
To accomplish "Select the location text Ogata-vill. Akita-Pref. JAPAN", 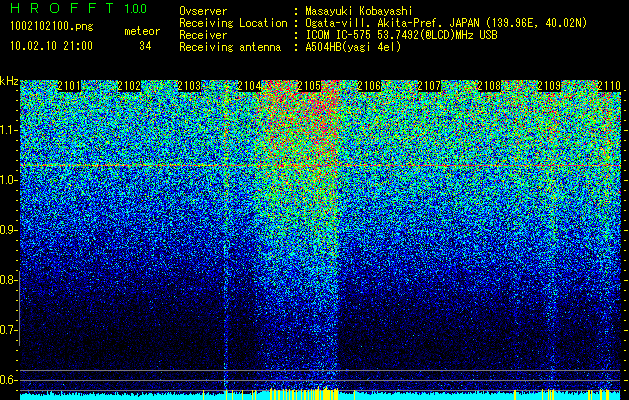I will coord(392,24).
